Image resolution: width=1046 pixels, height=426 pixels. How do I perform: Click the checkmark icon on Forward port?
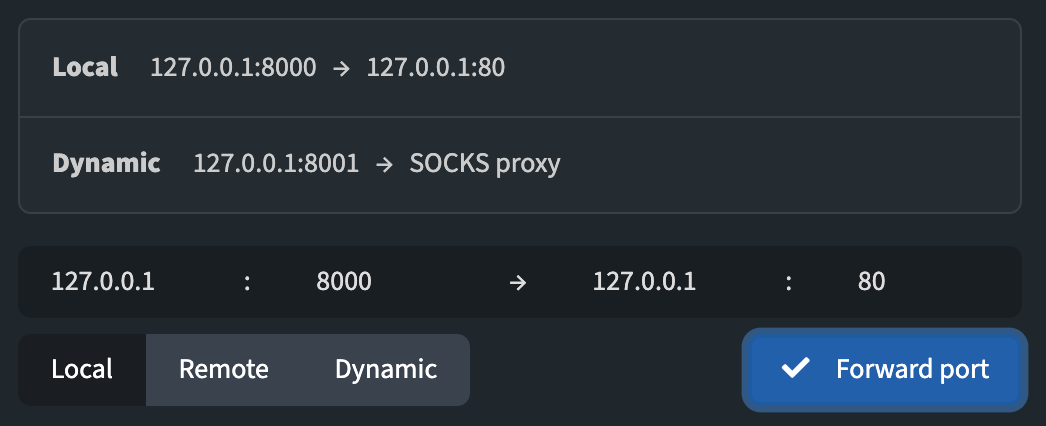(796, 368)
